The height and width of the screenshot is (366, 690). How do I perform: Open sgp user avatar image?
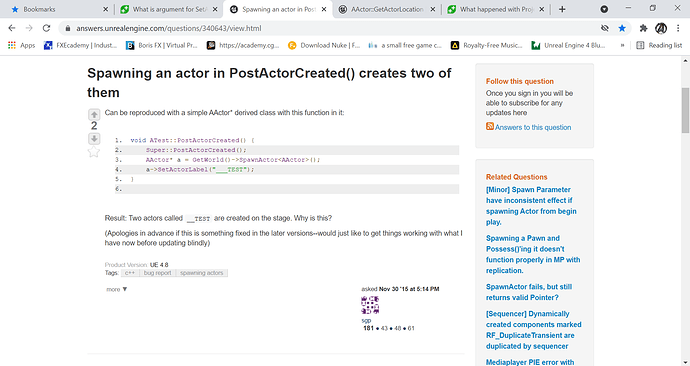[370, 305]
